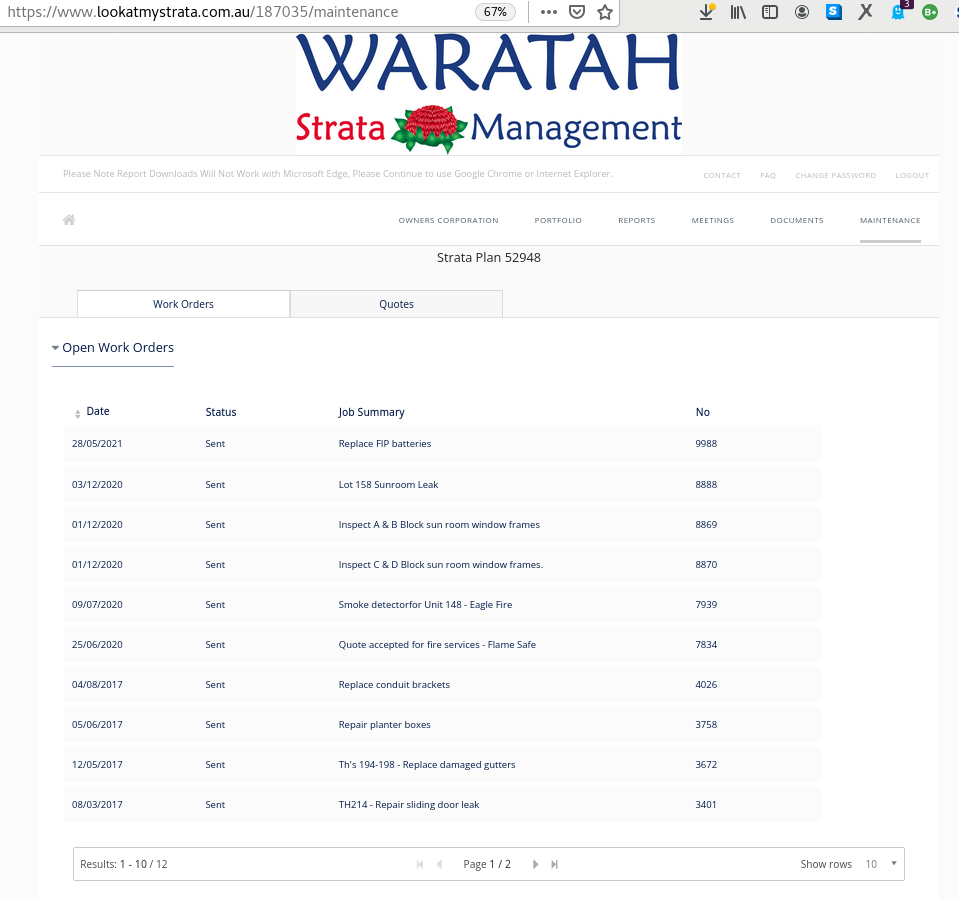Open the Flame Safe fire services job

pyautogui.click(x=437, y=644)
